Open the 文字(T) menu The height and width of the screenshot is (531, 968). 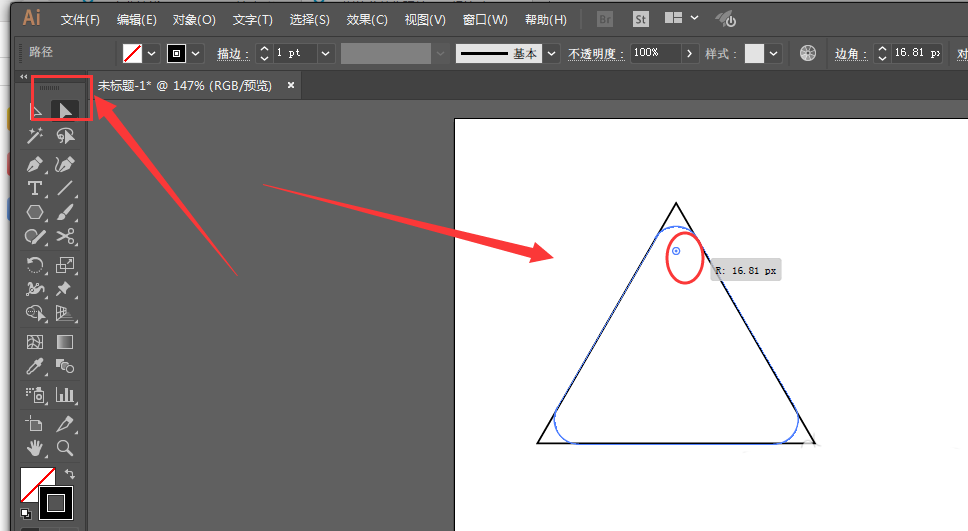pyautogui.click(x=252, y=20)
